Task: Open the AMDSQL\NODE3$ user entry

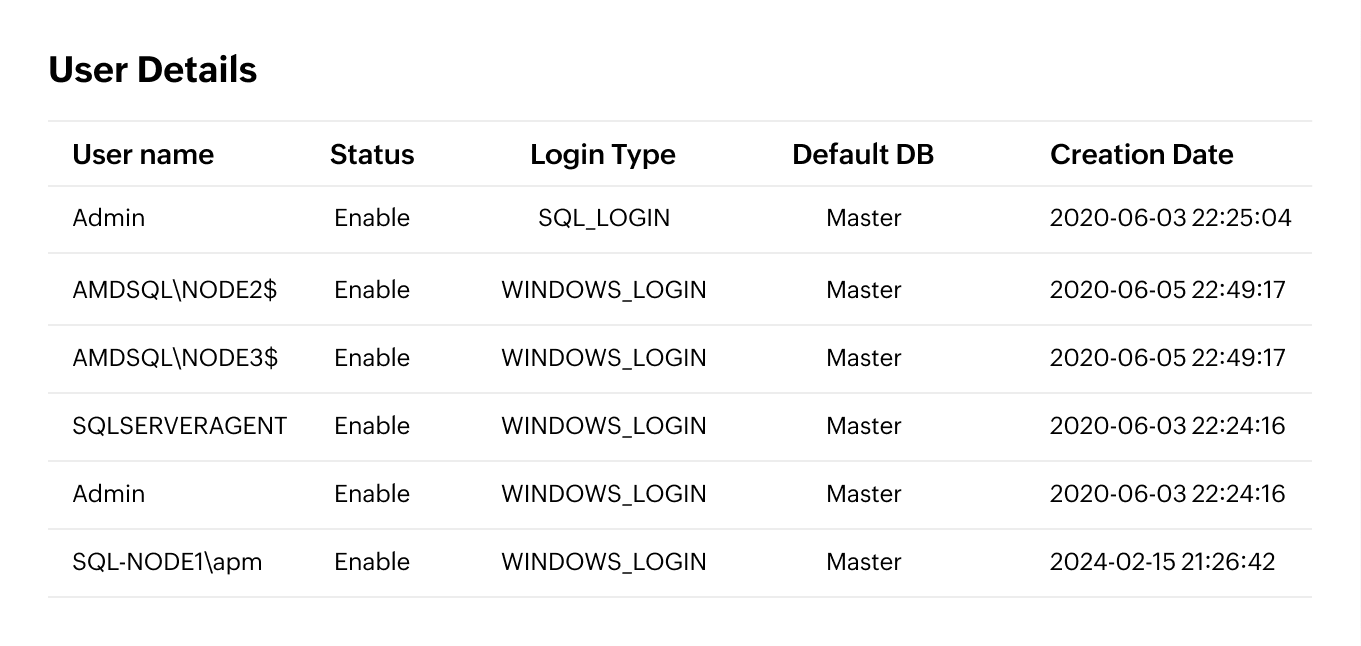Action: click(175, 358)
